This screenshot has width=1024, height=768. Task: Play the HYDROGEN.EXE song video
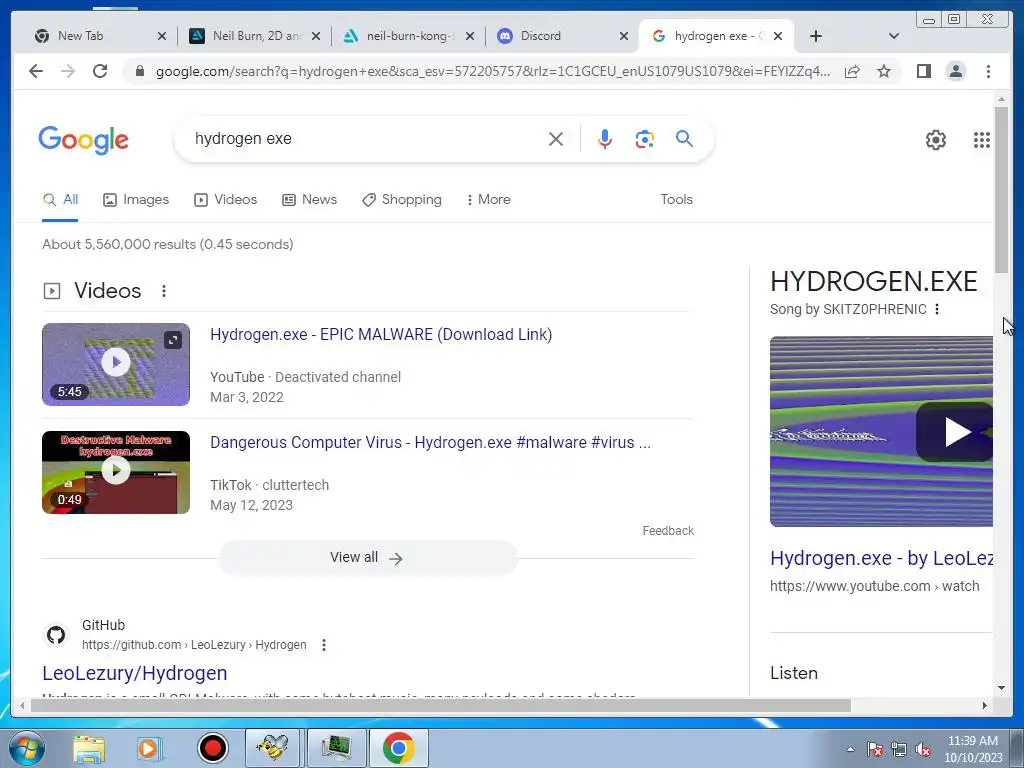(953, 432)
